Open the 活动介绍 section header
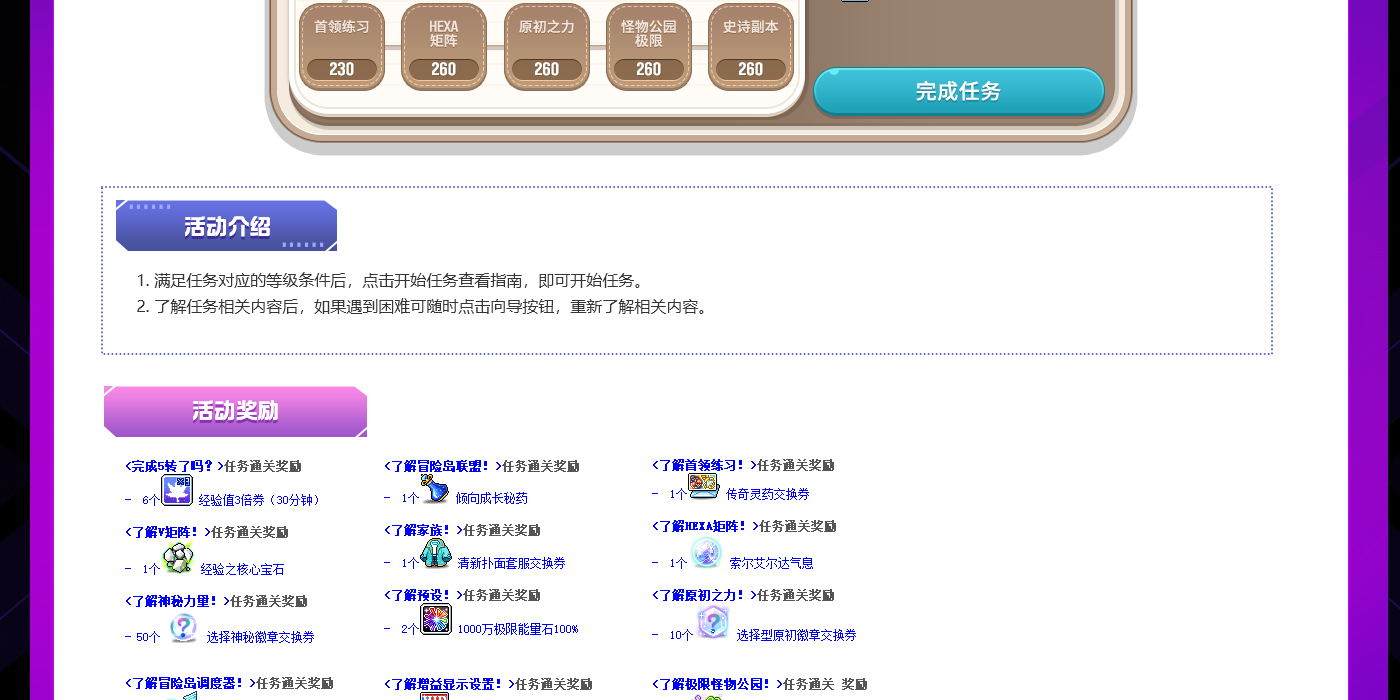Image resolution: width=1400 pixels, height=700 pixels. 226,226
